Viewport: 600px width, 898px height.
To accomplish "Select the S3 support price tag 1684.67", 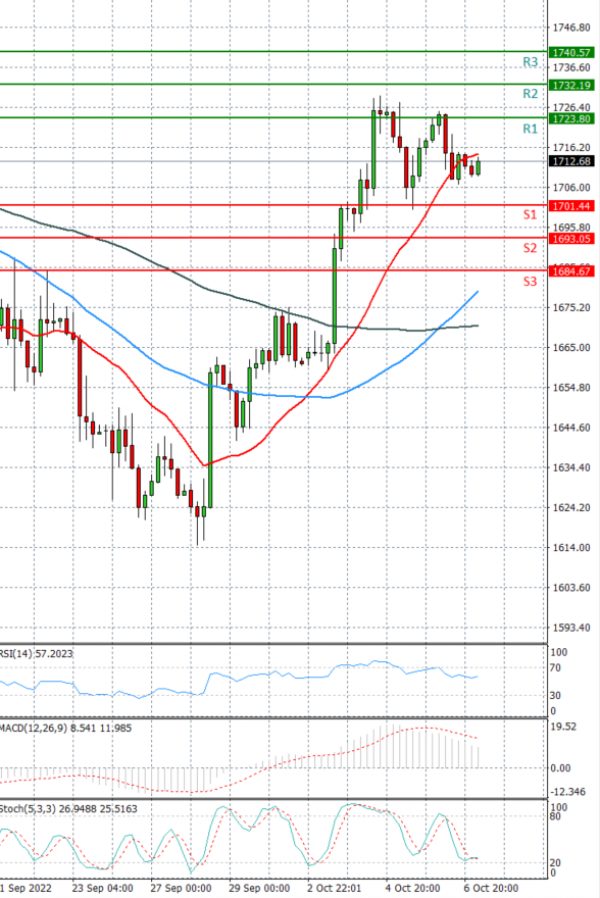I will (x=571, y=271).
